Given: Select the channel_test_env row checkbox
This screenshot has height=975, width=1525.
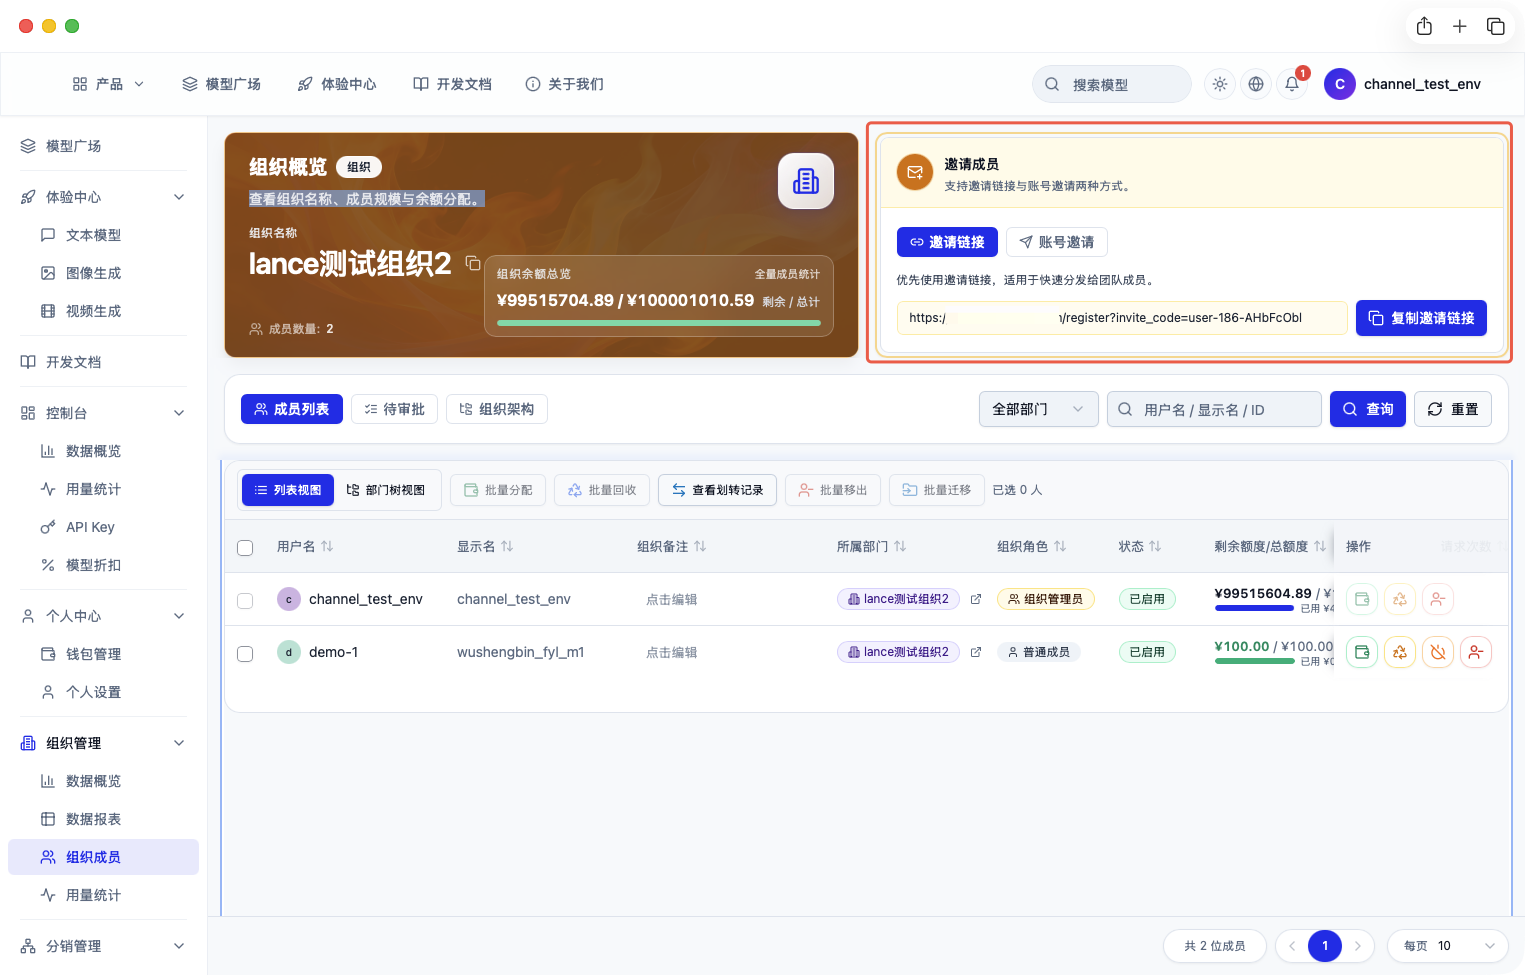Looking at the screenshot, I should coord(245,600).
